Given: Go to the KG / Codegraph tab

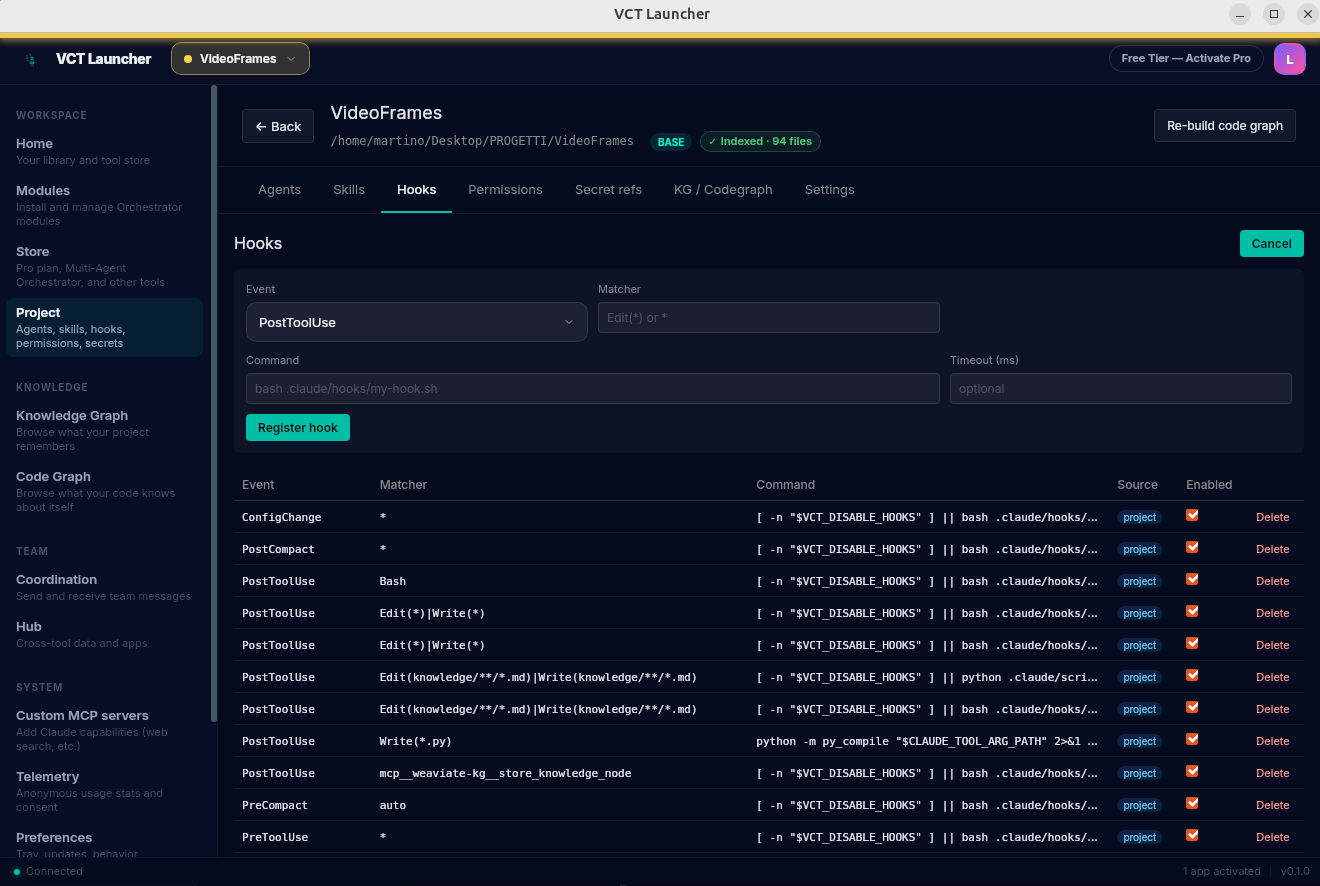Looking at the screenshot, I should click(723, 190).
